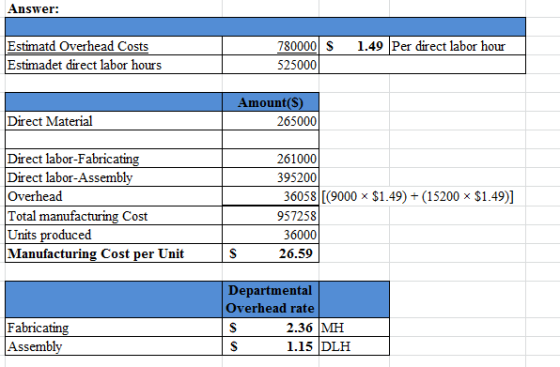Select the 36058 overhead amount cell
This screenshot has height=367, width=560.
[x=270, y=196]
